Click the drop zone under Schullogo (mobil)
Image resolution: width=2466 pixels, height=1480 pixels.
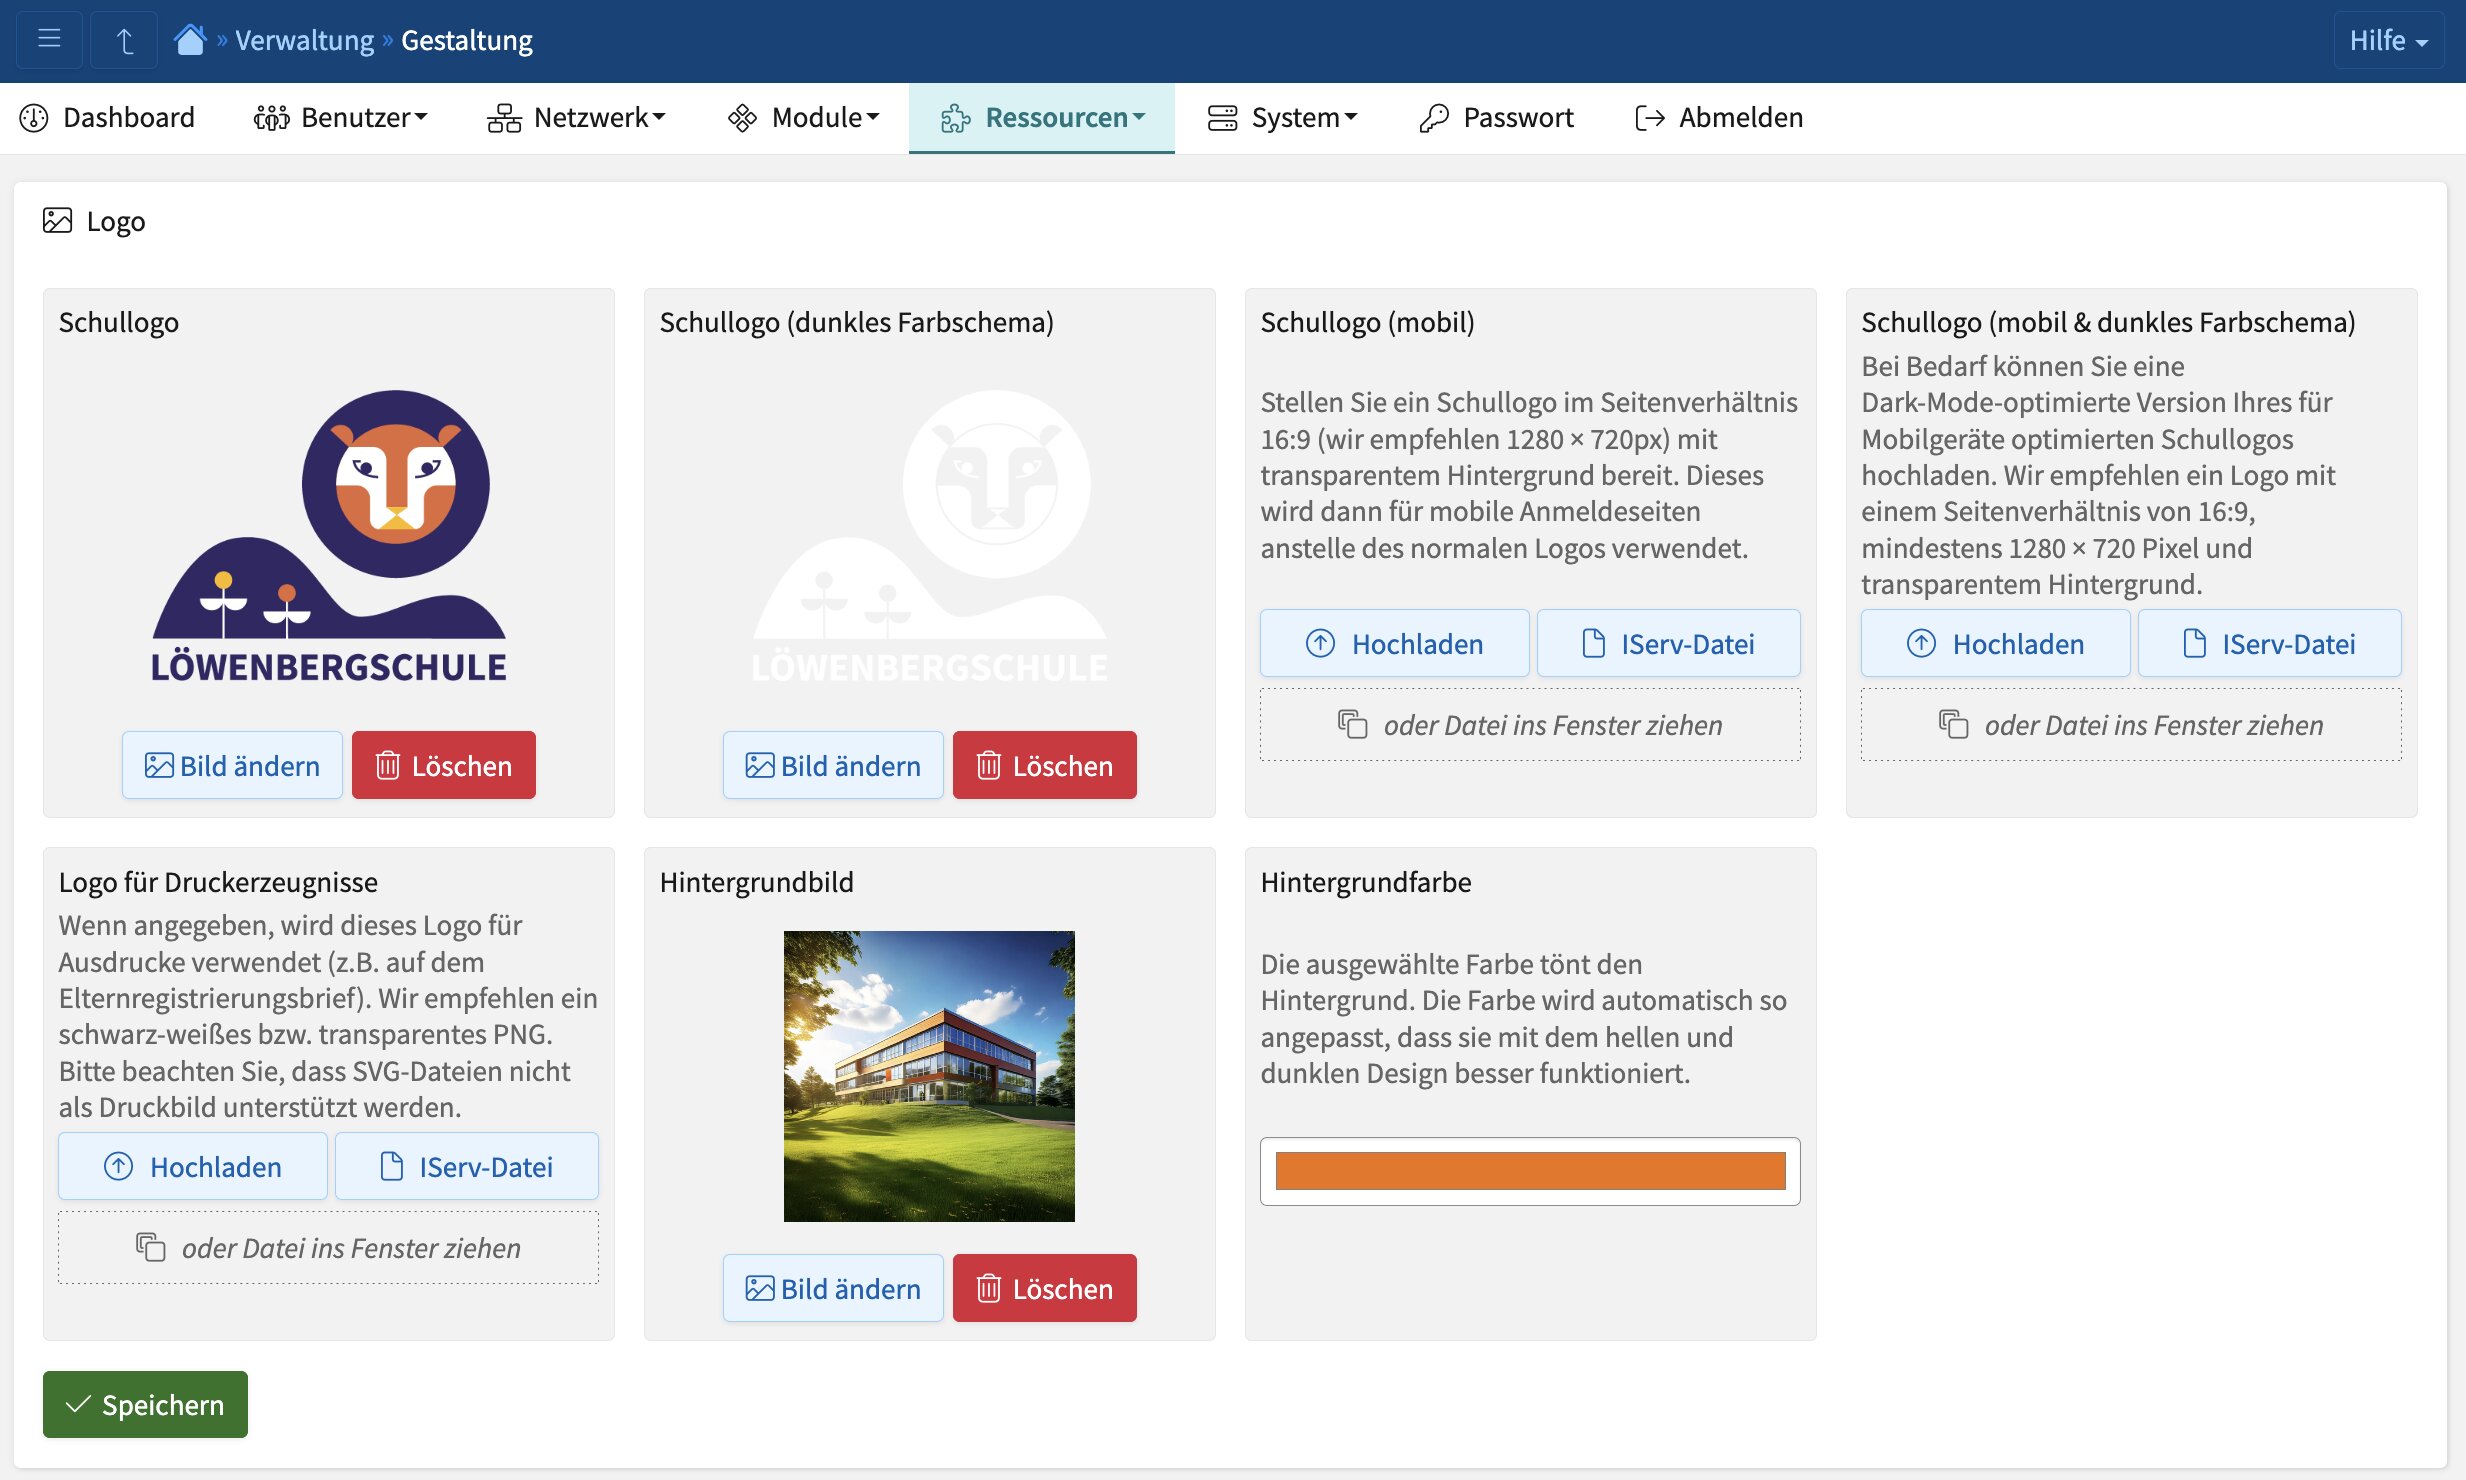1530,724
